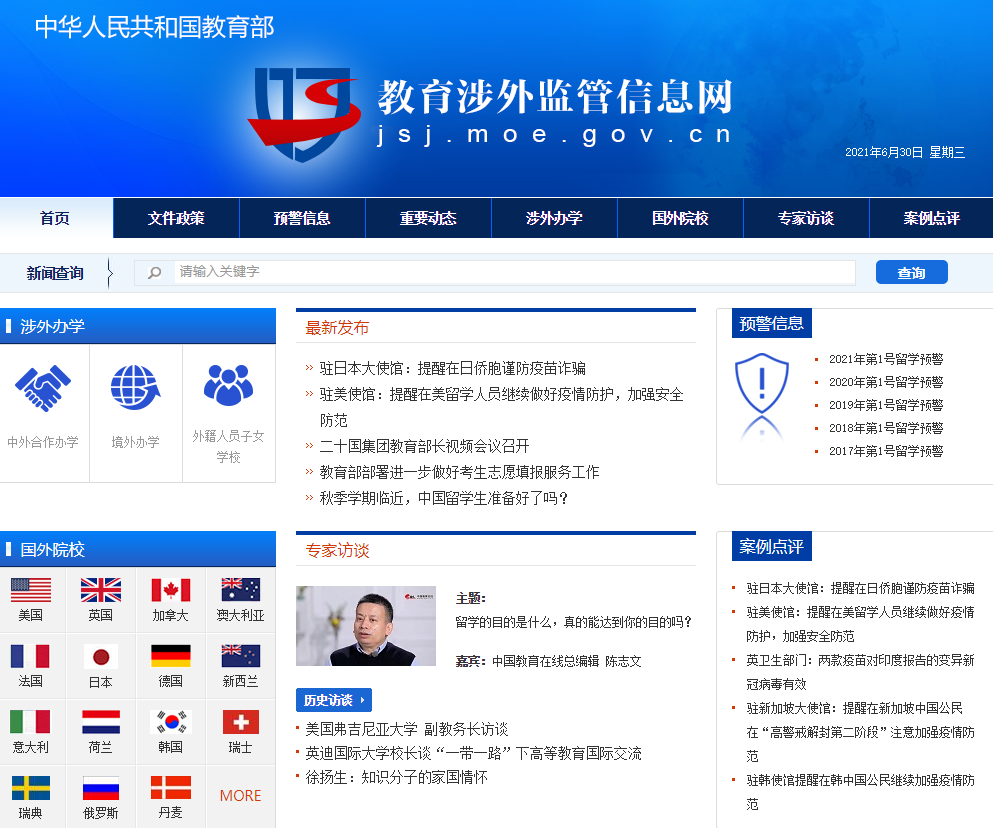Click the 涉外办学 left panel header
The width and height of the screenshot is (993, 828).
(137, 326)
